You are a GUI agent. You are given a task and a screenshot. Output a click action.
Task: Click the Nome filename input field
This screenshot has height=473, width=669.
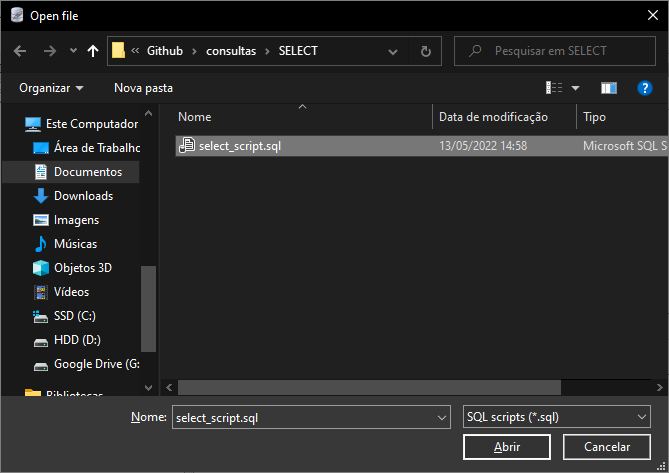[311, 417]
